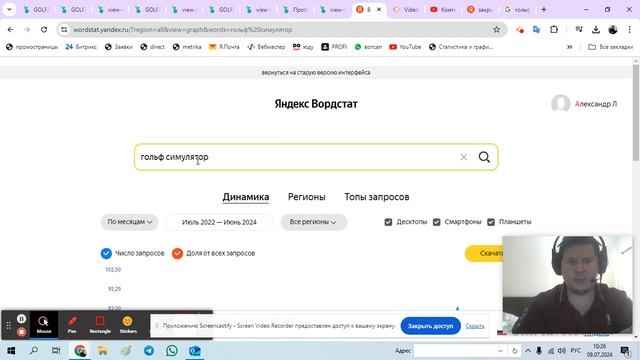
Task: Open the Screencastify Stickers tool
Action: coord(128,325)
